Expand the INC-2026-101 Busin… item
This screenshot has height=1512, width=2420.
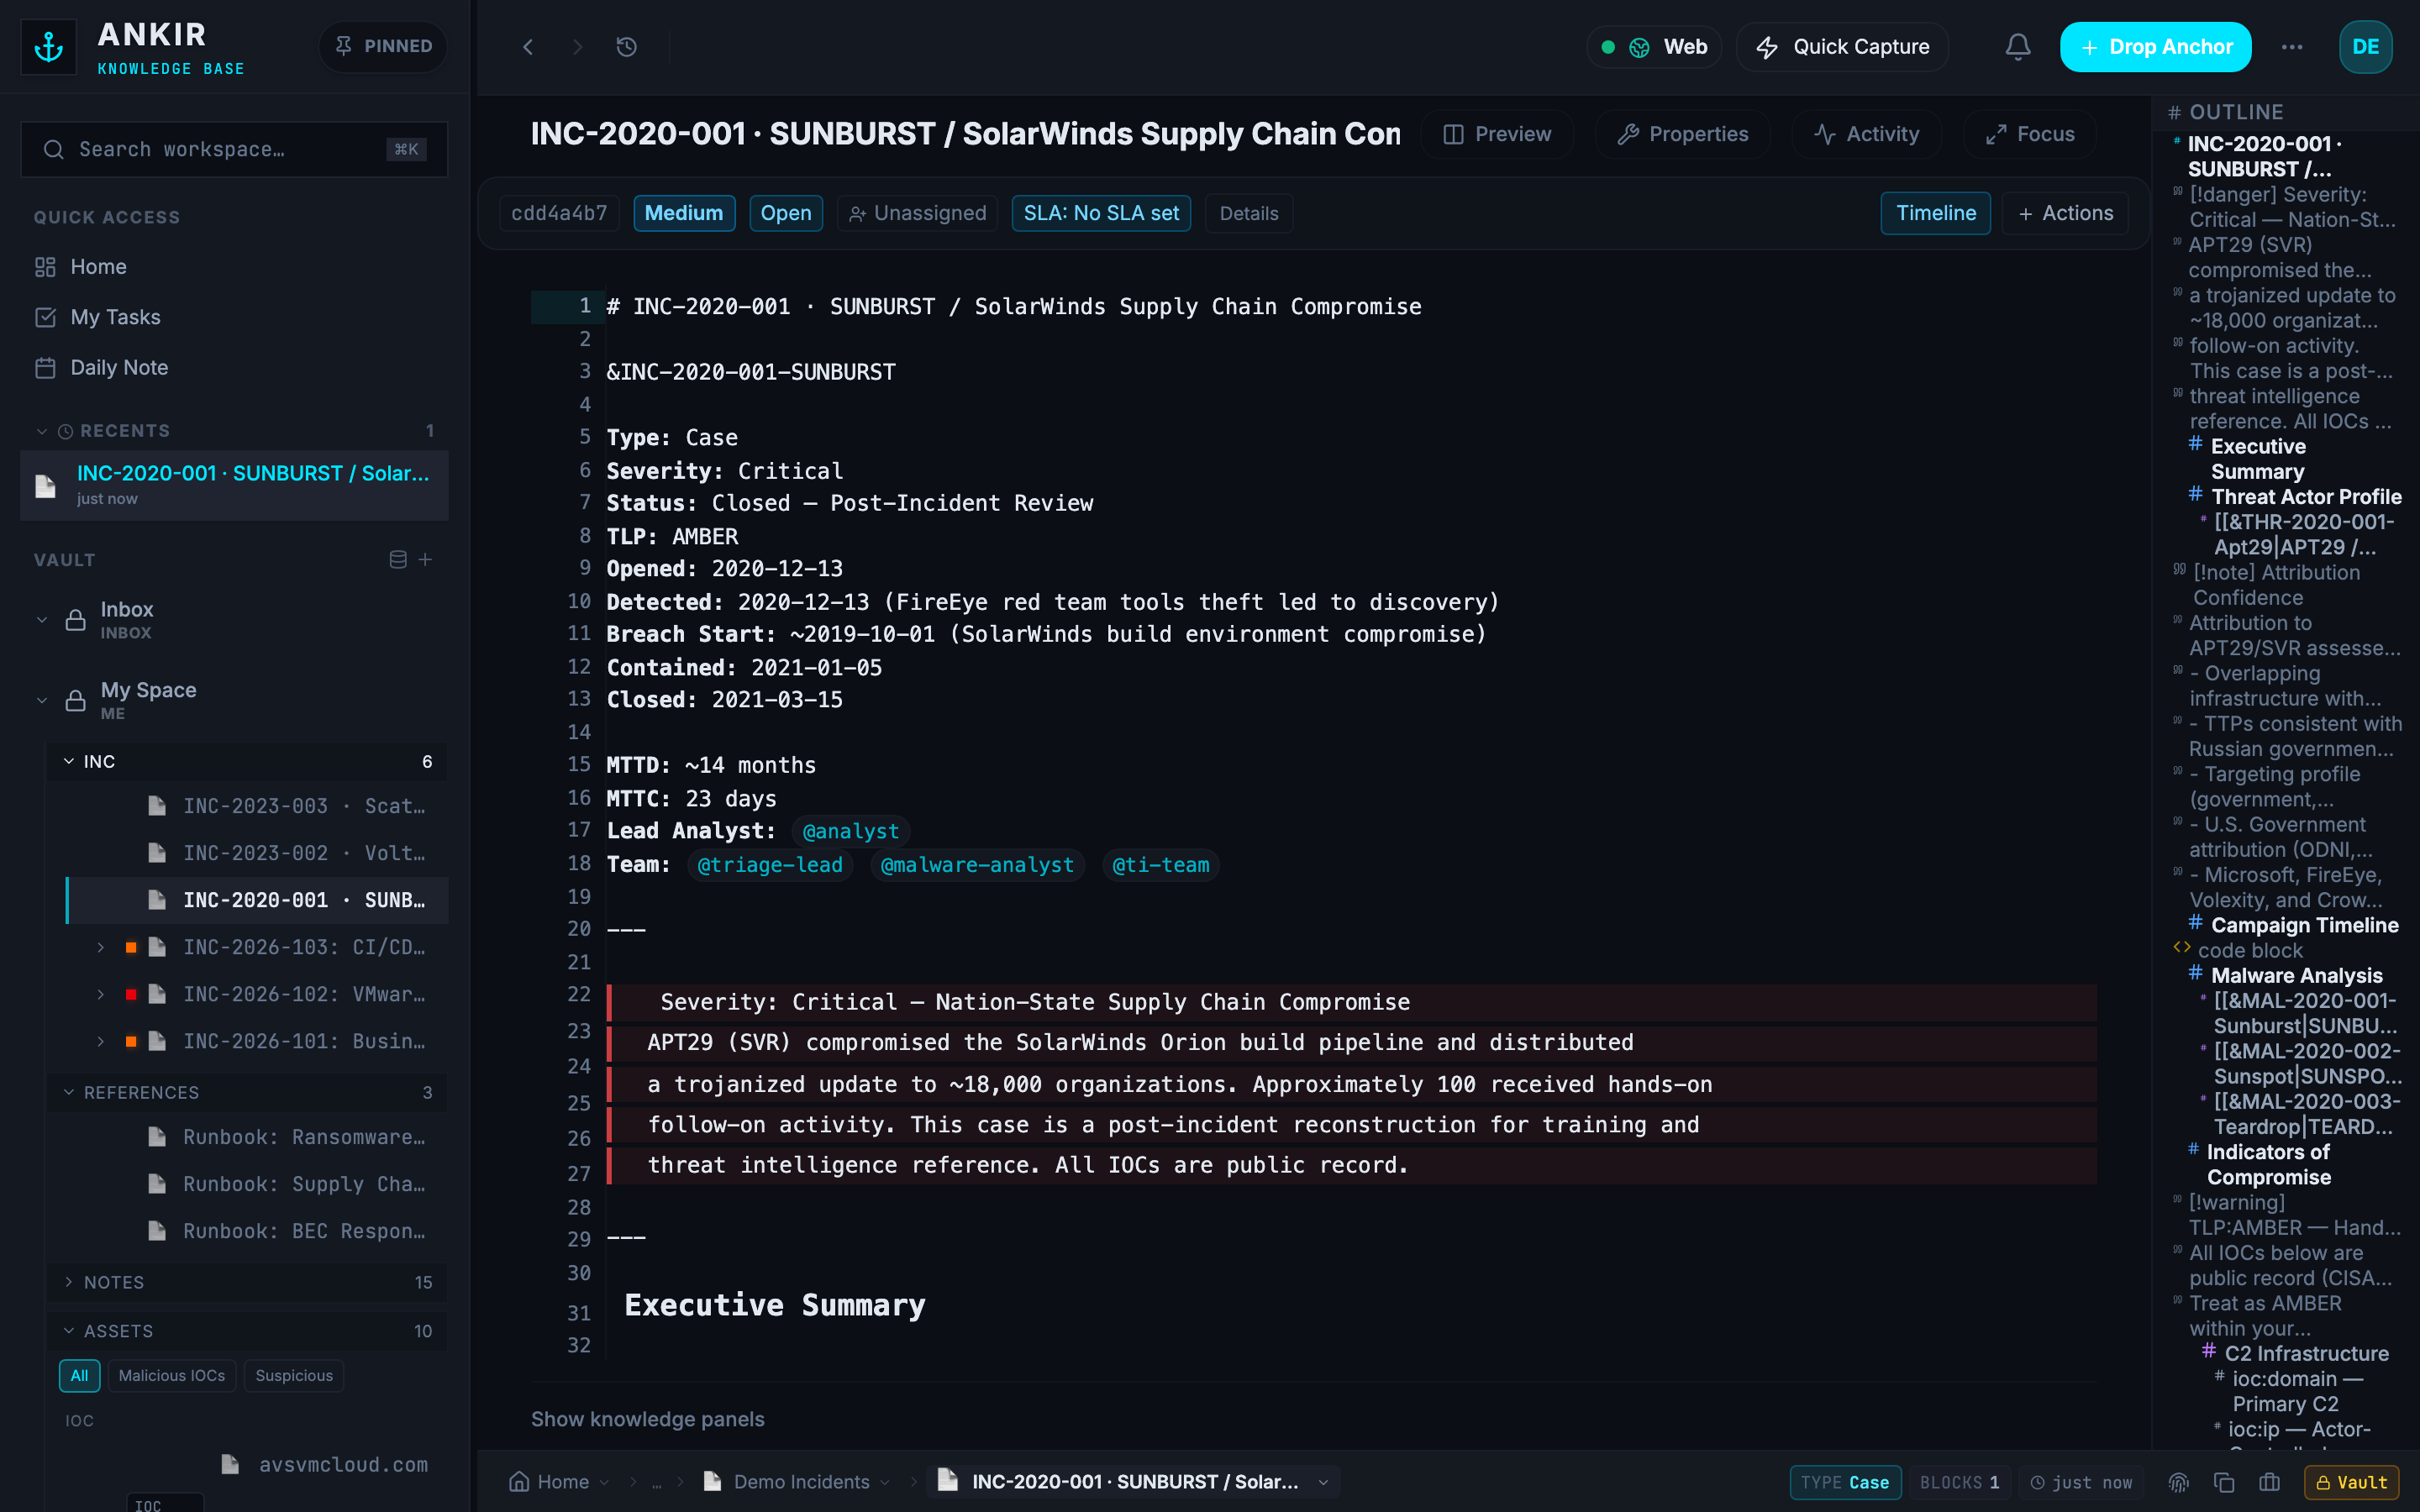[x=100, y=1041]
